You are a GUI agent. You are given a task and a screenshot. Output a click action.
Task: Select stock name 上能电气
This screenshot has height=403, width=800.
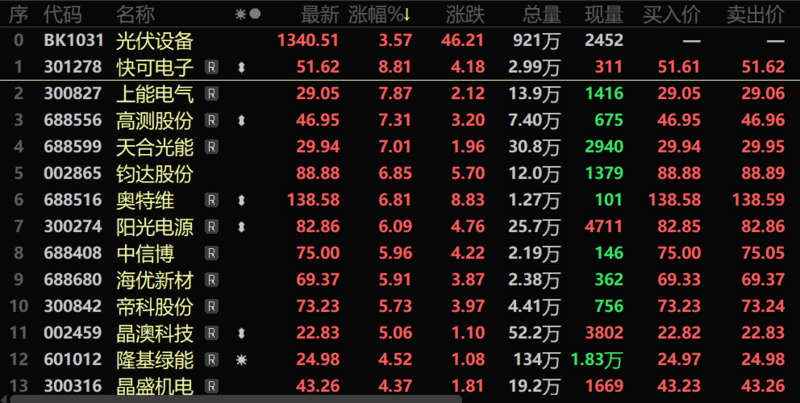[x=155, y=93]
